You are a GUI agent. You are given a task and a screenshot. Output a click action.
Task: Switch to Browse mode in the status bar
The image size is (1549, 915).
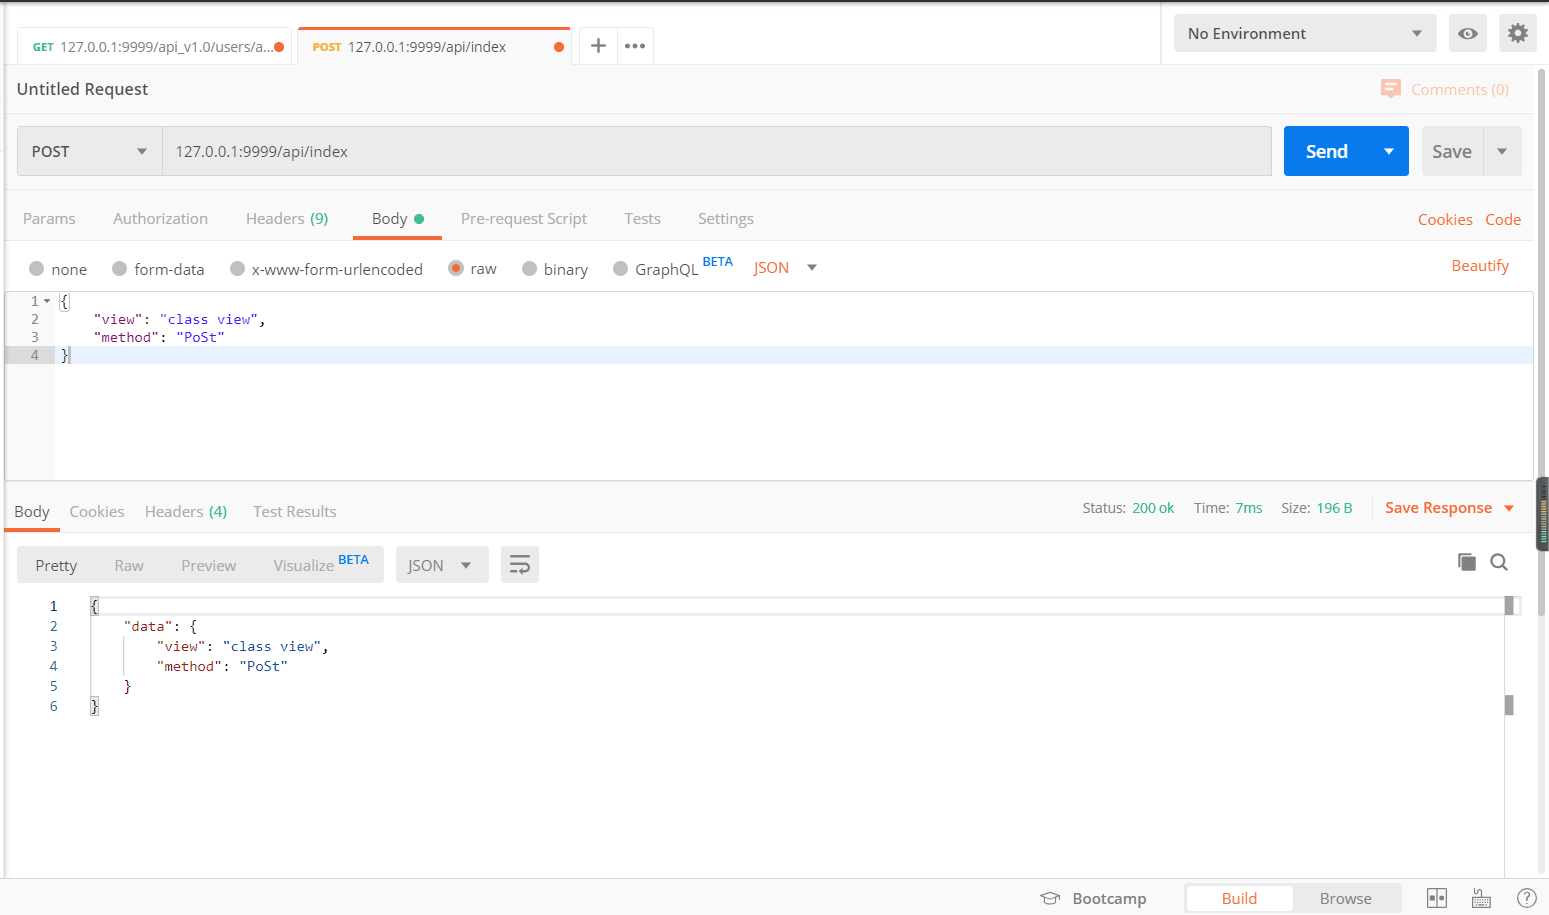pos(1345,898)
